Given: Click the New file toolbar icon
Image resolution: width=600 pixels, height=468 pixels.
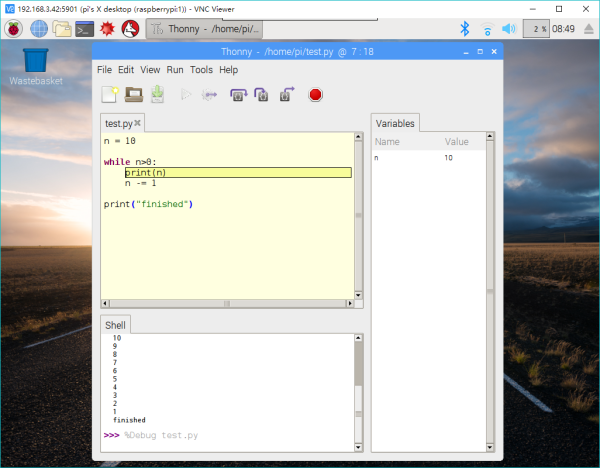Looking at the screenshot, I should pos(110,95).
